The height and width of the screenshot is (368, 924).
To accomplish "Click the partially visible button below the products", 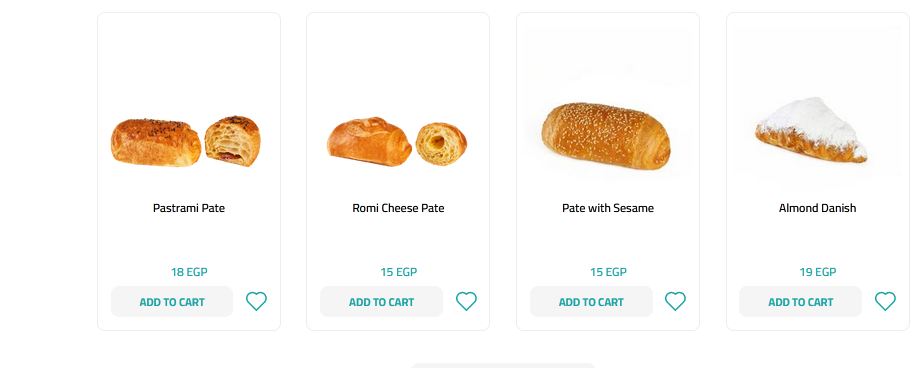I will pyautogui.click(x=502, y=366).
